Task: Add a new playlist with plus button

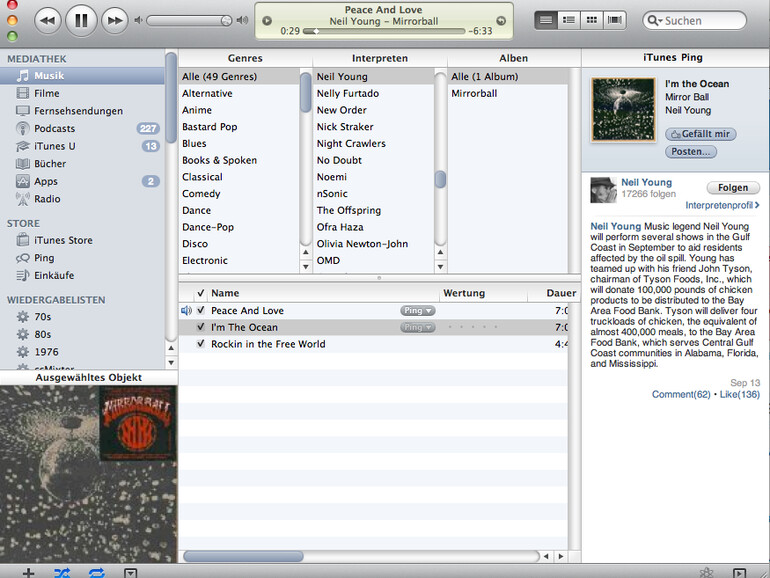Action: [x=28, y=573]
